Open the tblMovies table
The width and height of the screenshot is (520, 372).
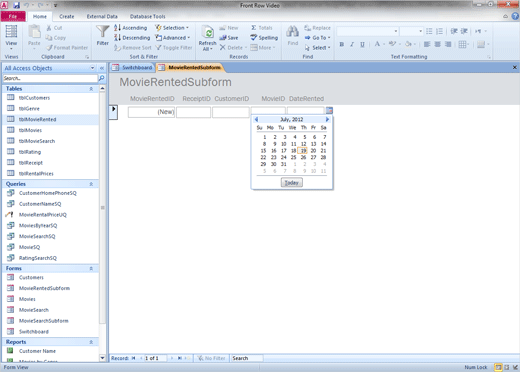30,130
